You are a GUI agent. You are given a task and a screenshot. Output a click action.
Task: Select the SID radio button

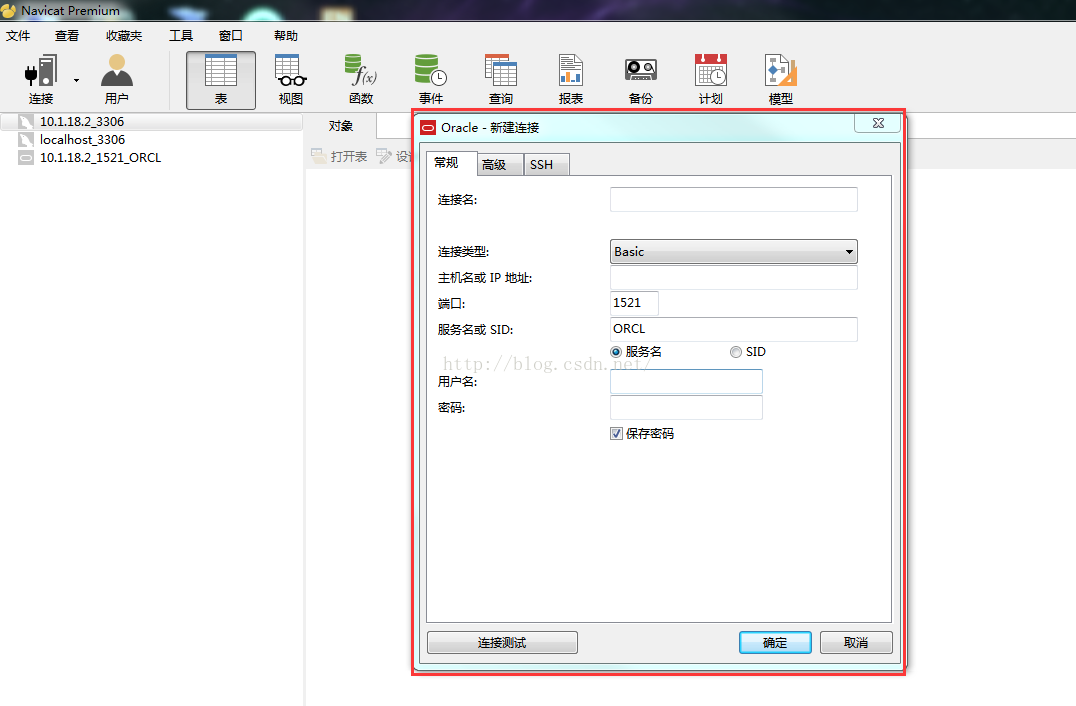click(x=736, y=352)
